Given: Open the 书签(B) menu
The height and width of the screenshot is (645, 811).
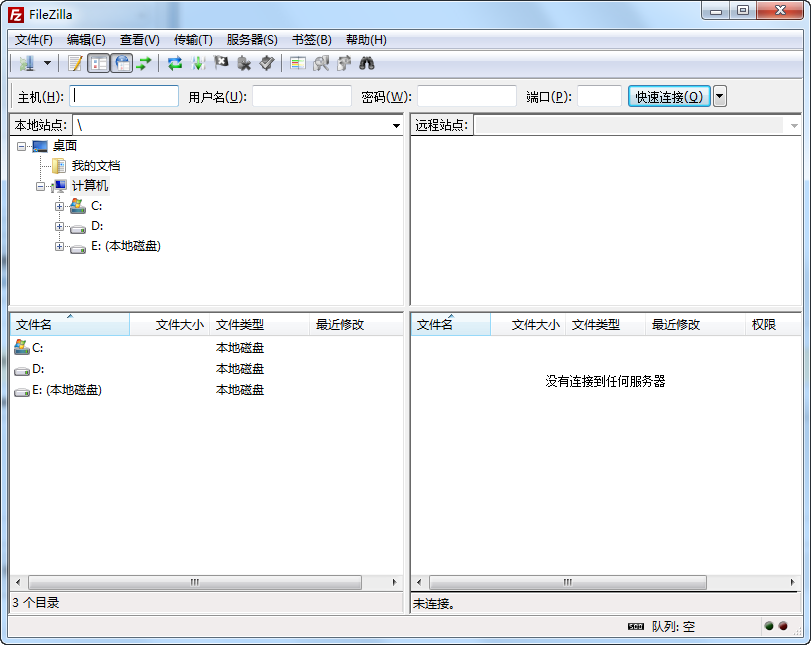Looking at the screenshot, I should (x=311, y=40).
